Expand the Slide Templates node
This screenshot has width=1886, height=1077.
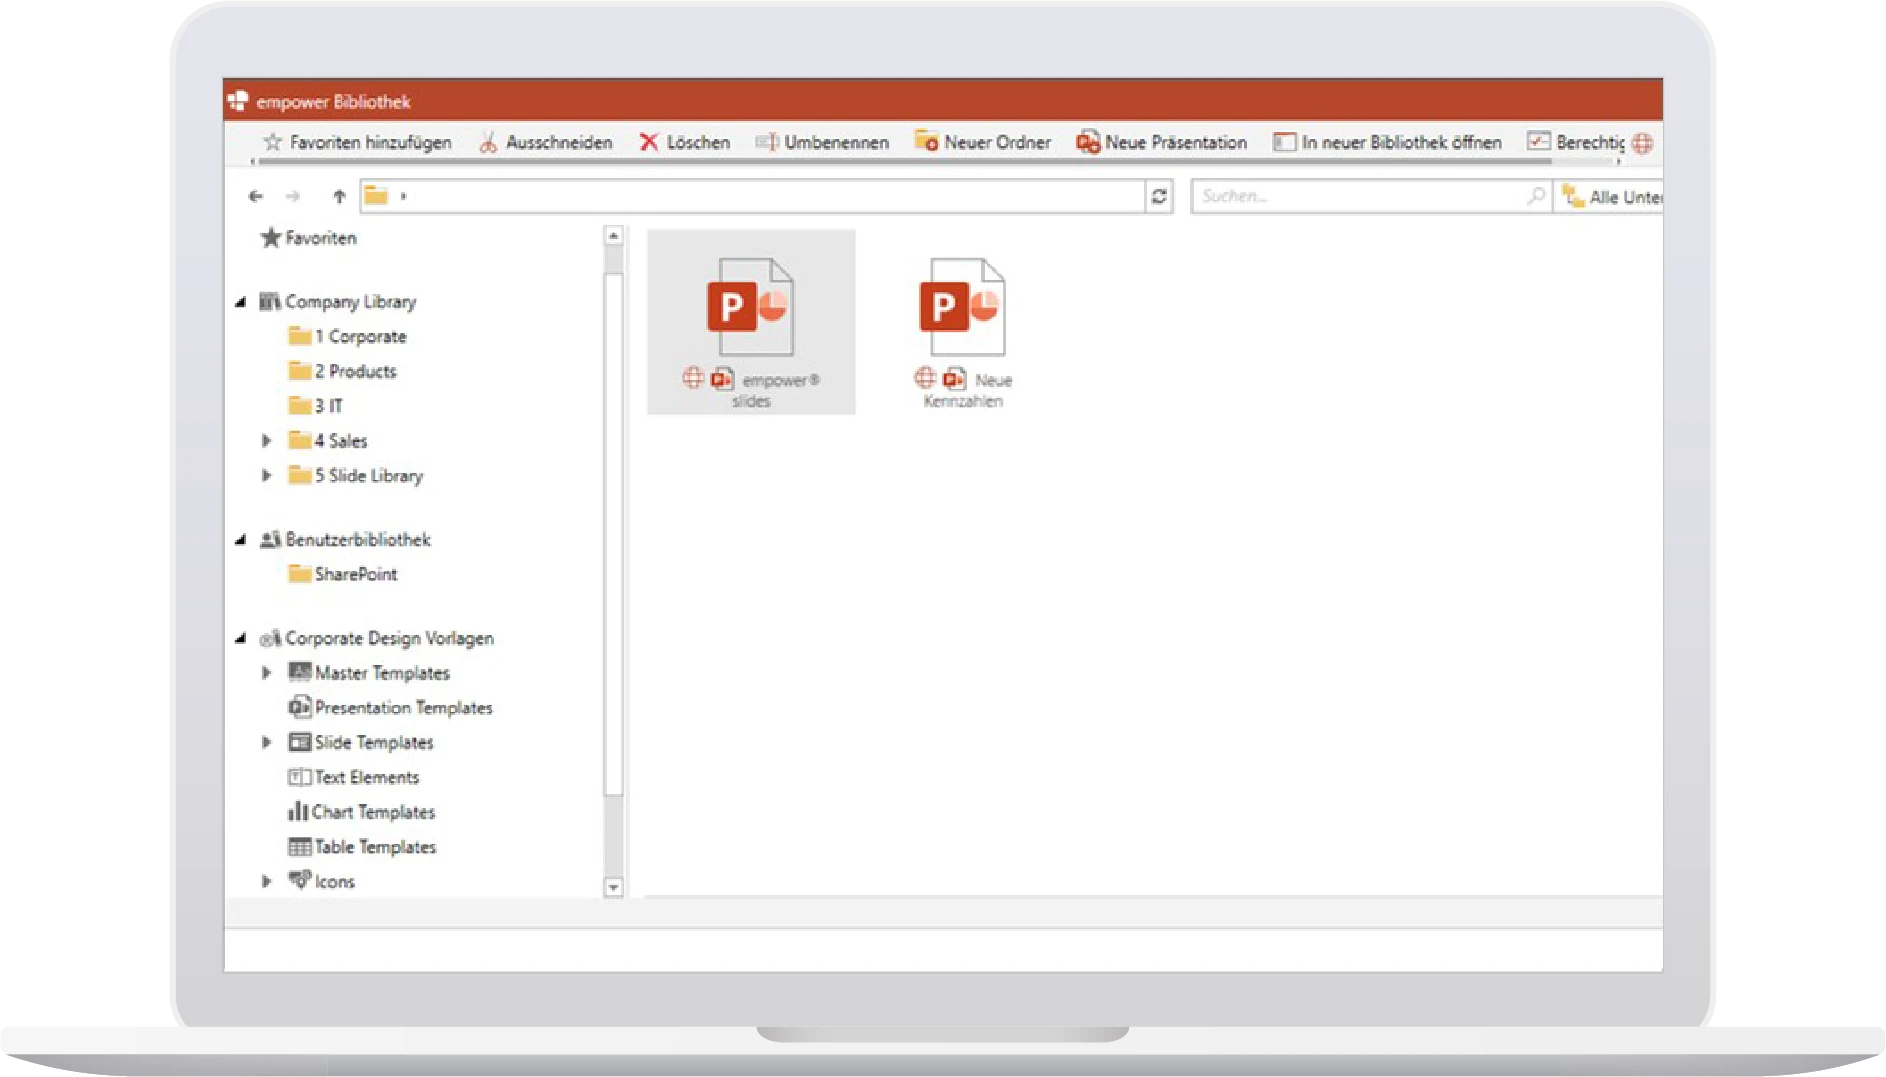[x=266, y=742]
